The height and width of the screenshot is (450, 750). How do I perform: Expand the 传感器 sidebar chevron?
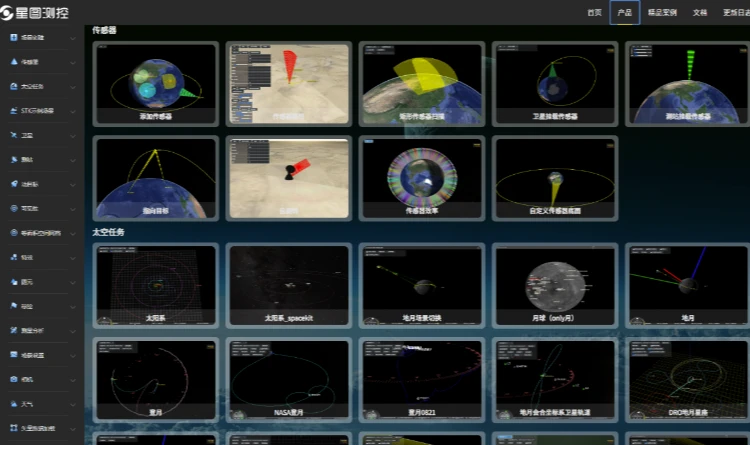73,62
